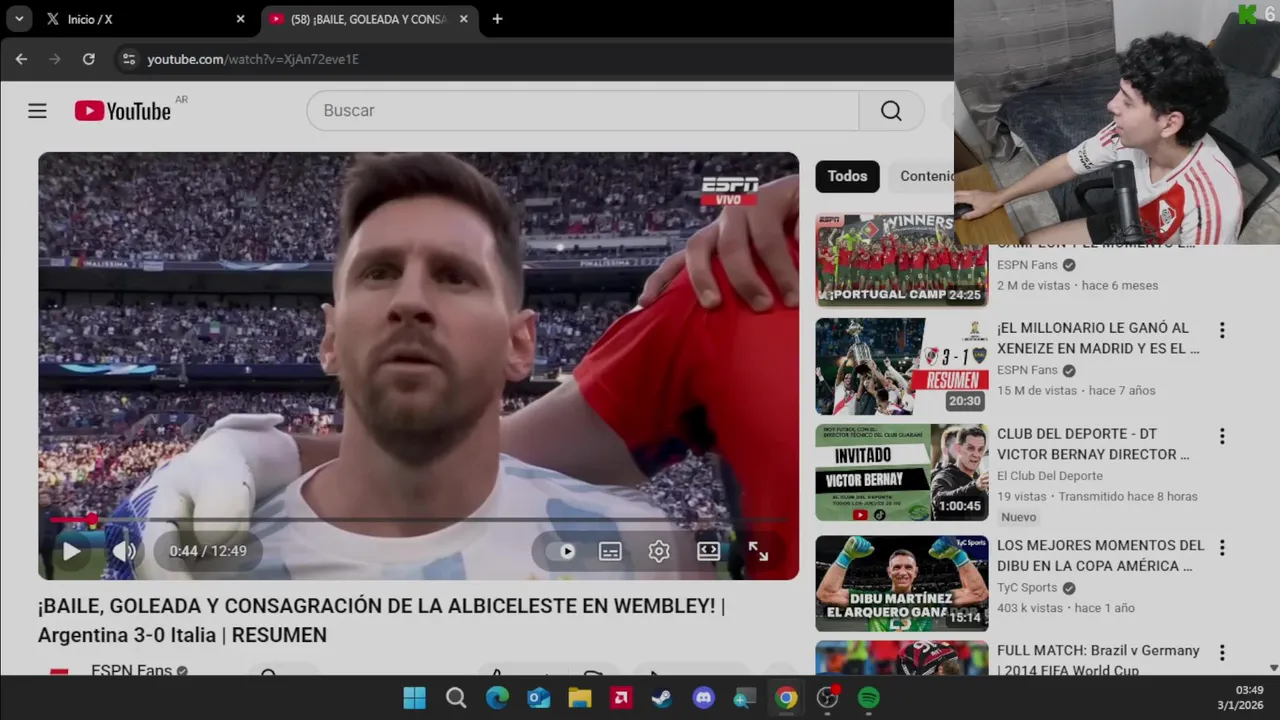Screen dimensions: 1280x720
Task: Open Discord from the taskbar
Action: (x=704, y=698)
